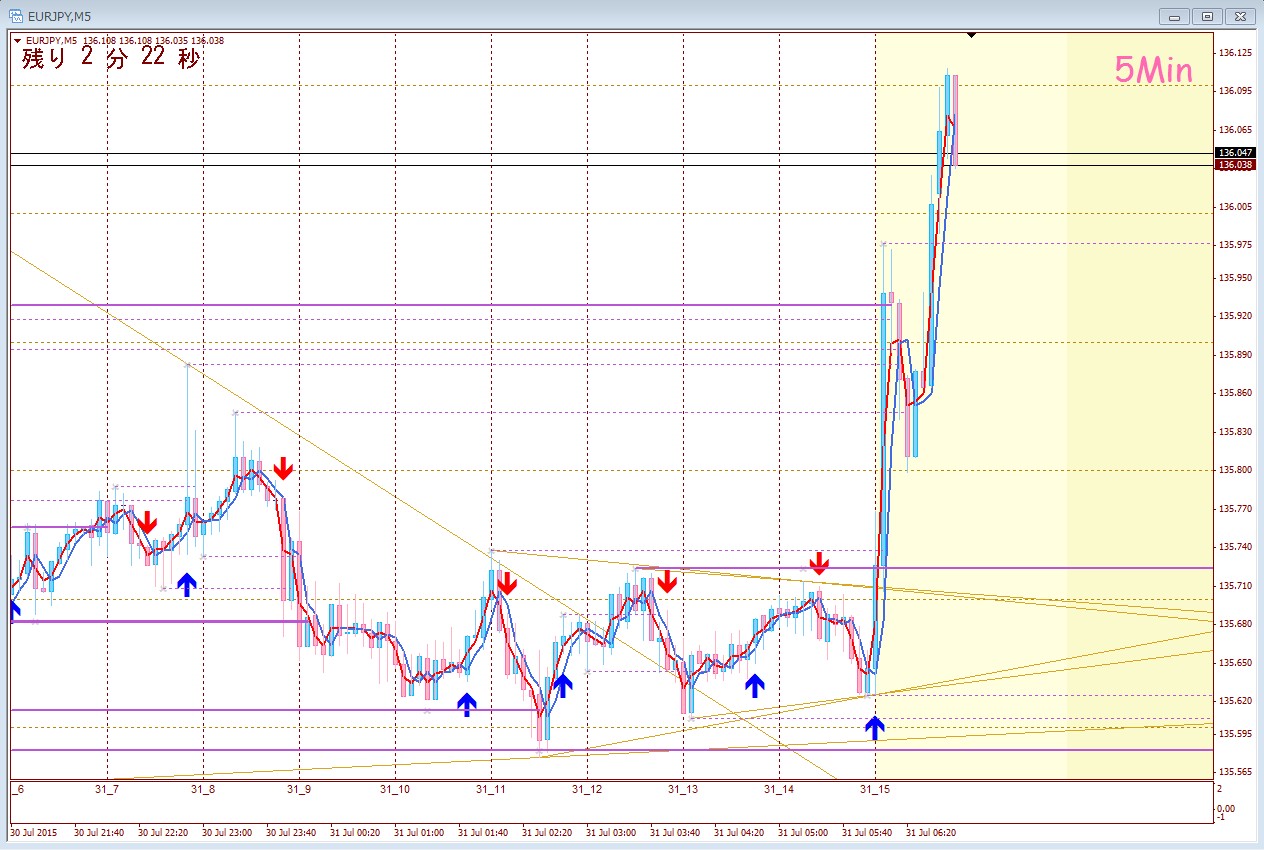Open the one-click trading triangle beside EURJPY,M5
This screenshot has height=850, width=1264.
[x=17, y=41]
